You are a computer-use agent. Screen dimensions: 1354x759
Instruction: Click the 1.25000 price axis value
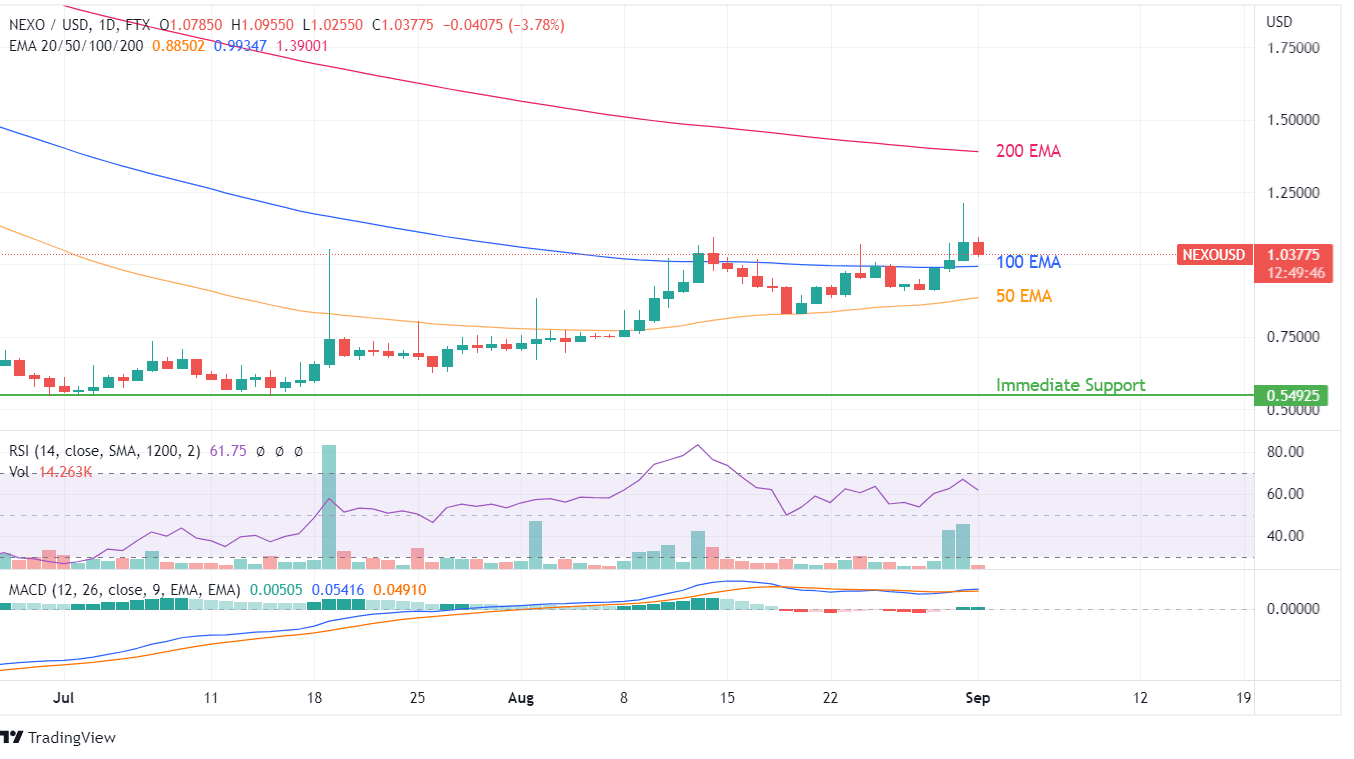click(1292, 192)
